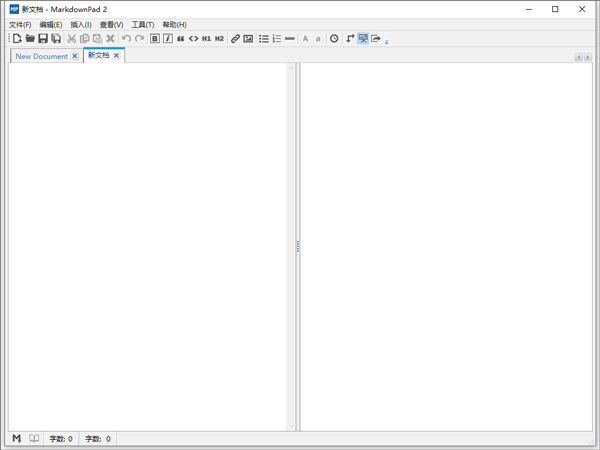Screen dimensions: 600x450
Task: Save the document with the floppy icon
Action: 43,39
